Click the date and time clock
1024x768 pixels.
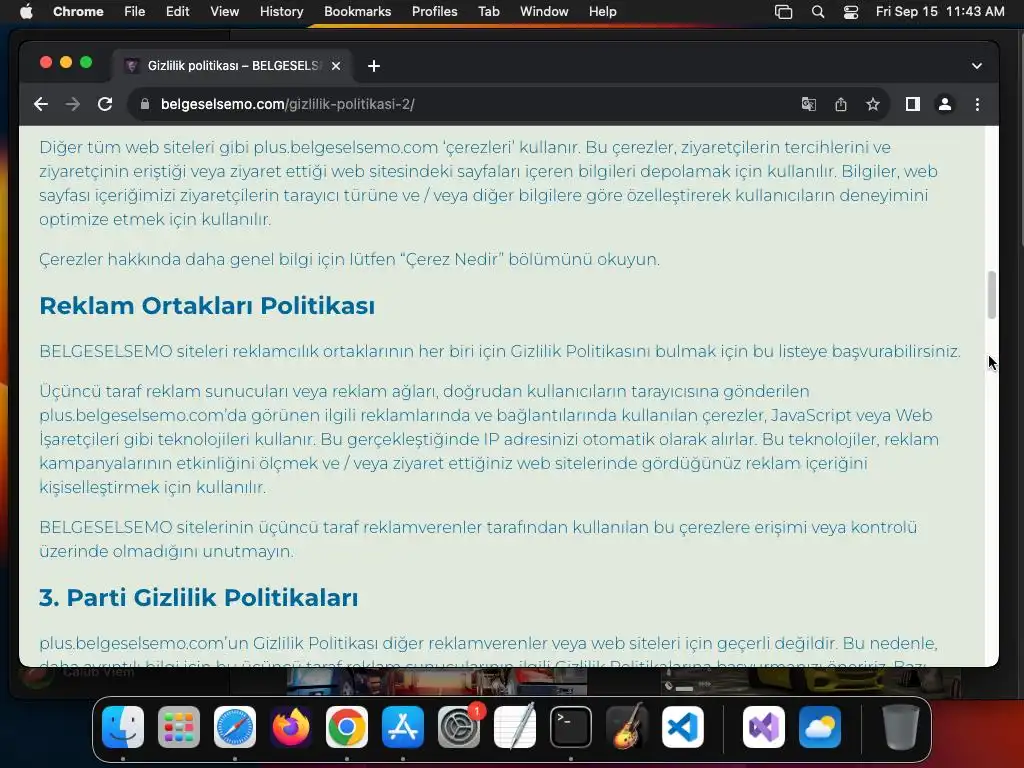[940, 11]
